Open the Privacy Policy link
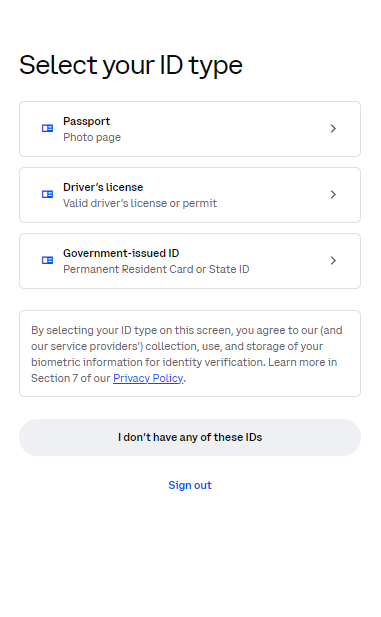381x617 pixels. pos(148,378)
